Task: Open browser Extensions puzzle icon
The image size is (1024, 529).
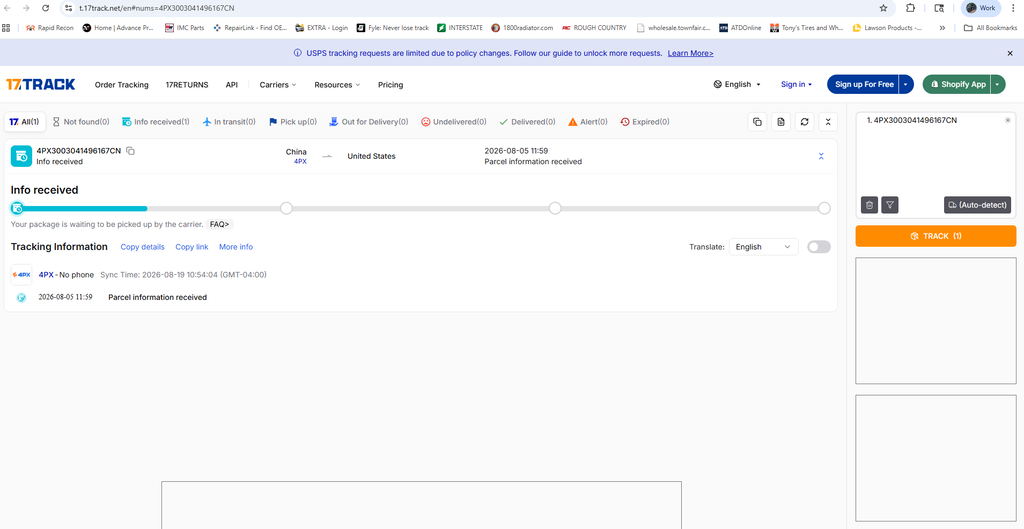Action: [910, 8]
